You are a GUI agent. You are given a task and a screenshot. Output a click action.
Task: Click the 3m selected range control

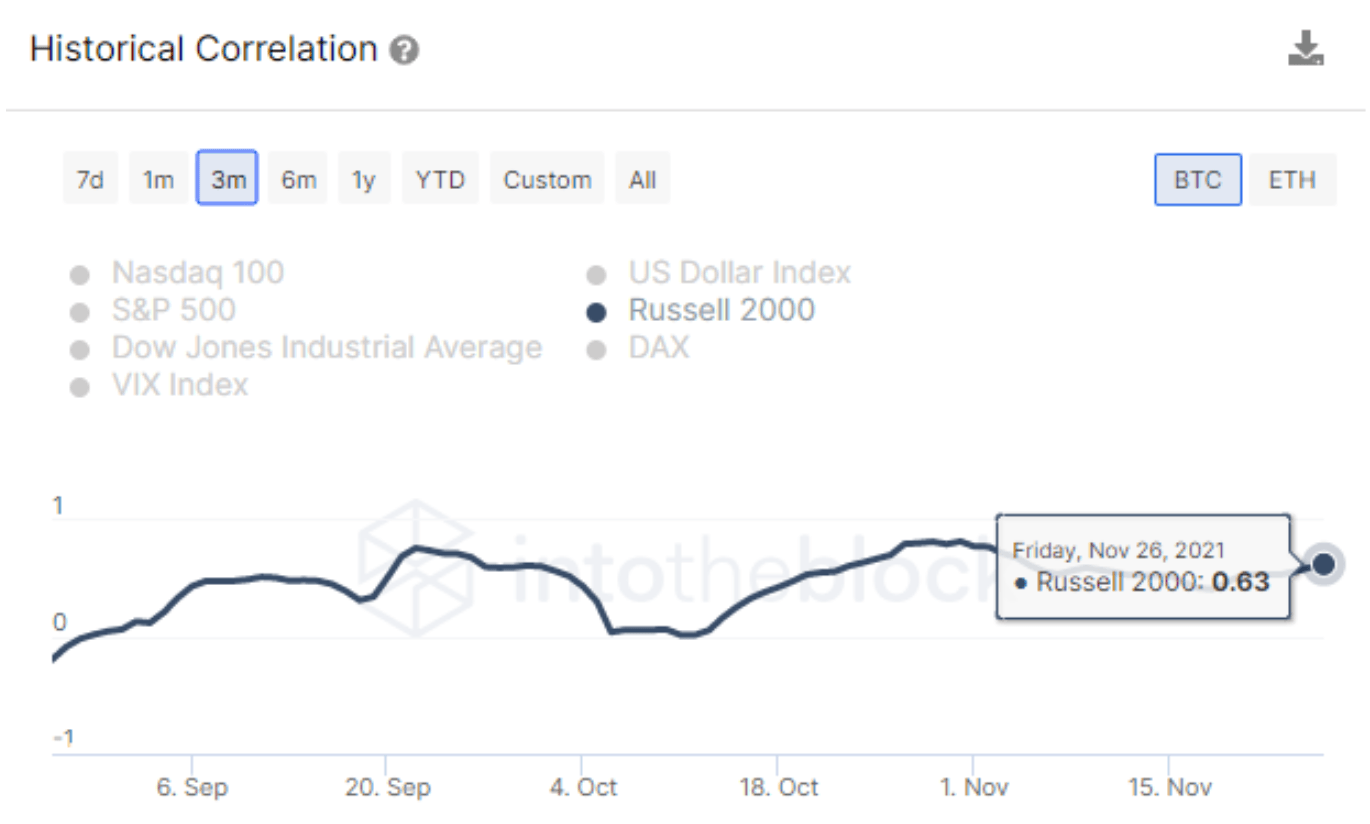pyautogui.click(x=226, y=179)
